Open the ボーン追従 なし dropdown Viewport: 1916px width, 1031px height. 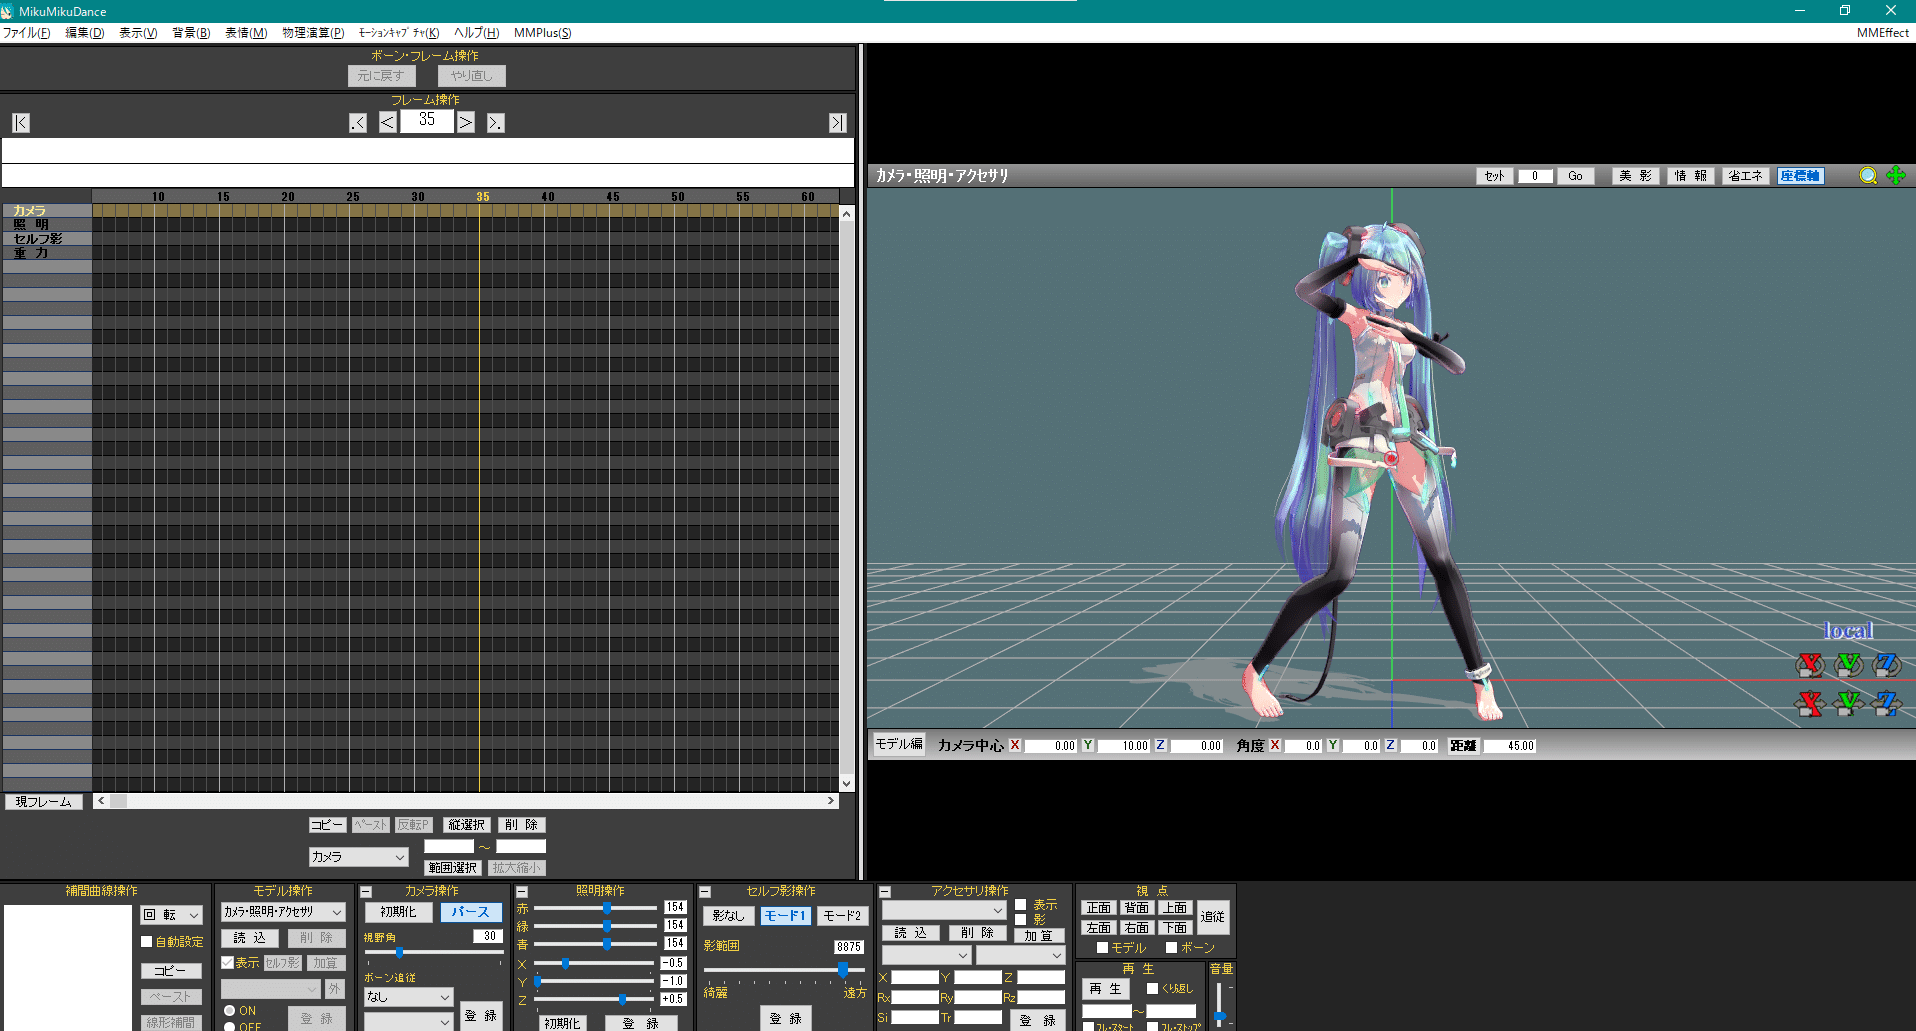point(408,997)
